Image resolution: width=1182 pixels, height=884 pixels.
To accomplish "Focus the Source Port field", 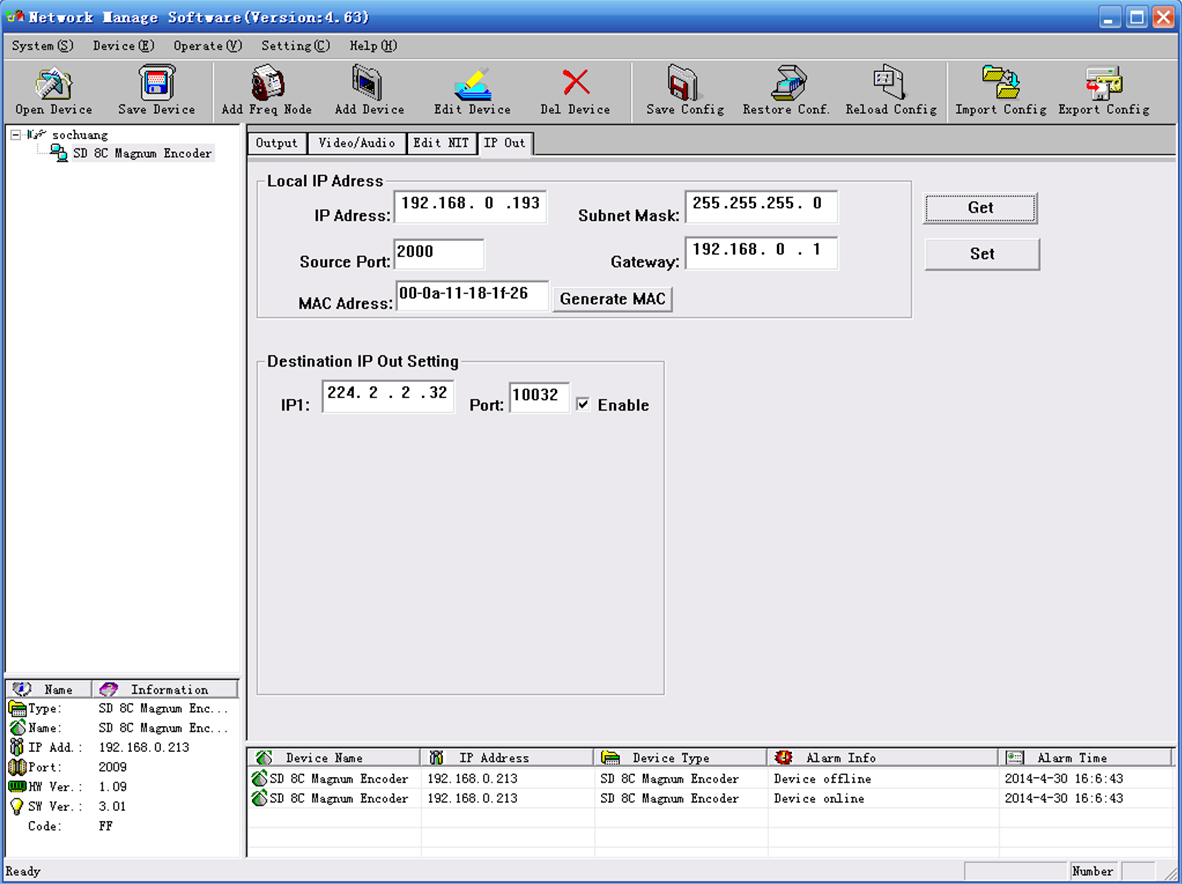I will pos(439,254).
